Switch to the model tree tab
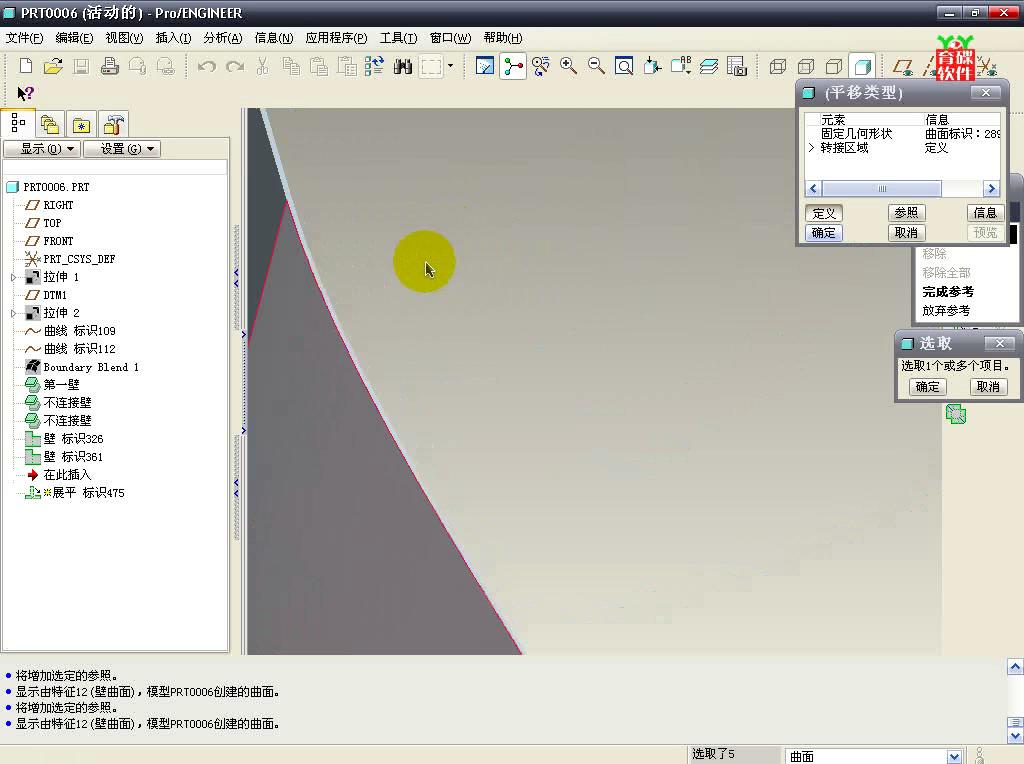The height and width of the screenshot is (764, 1024). [18, 123]
